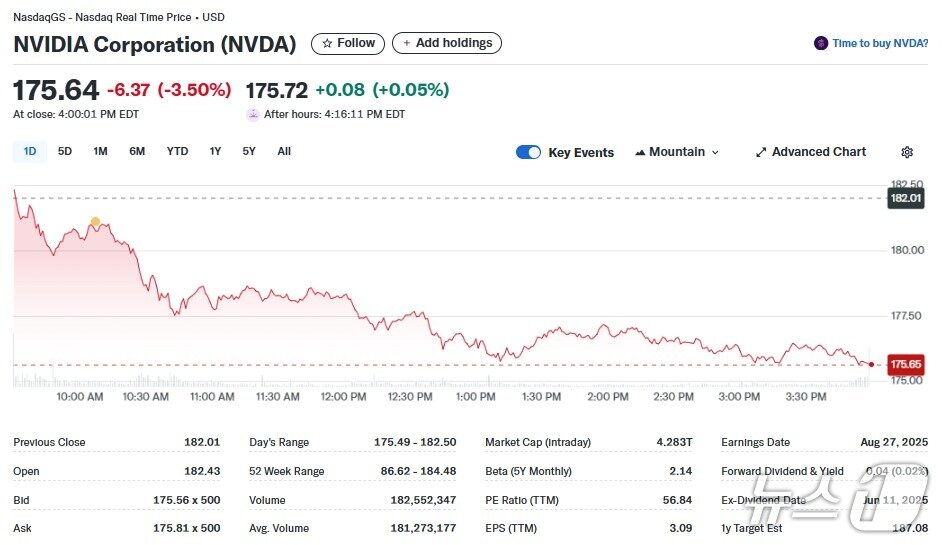Open the Time to buy NVDA link

click(x=880, y=43)
